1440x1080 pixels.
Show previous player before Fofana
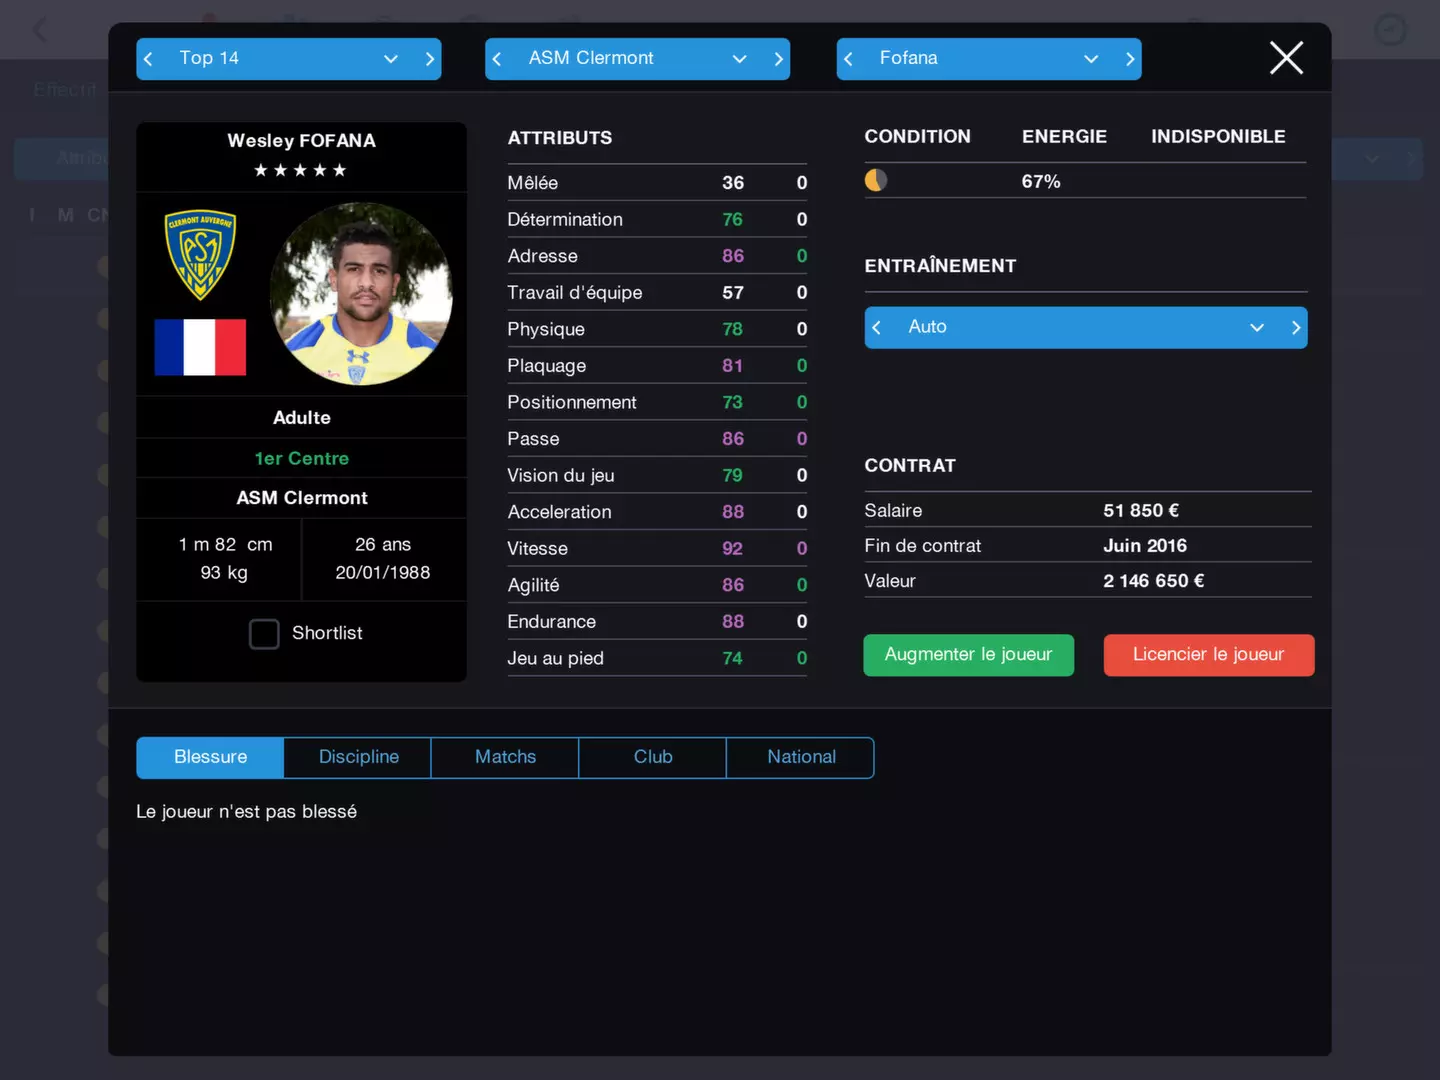pyautogui.click(x=848, y=59)
